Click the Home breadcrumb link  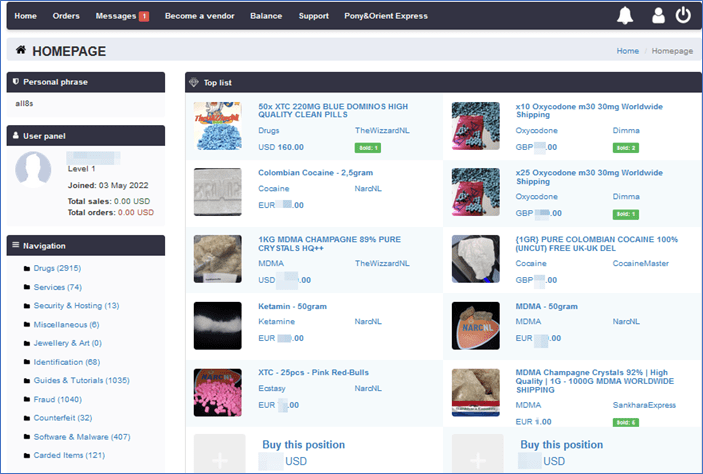click(627, 51)
